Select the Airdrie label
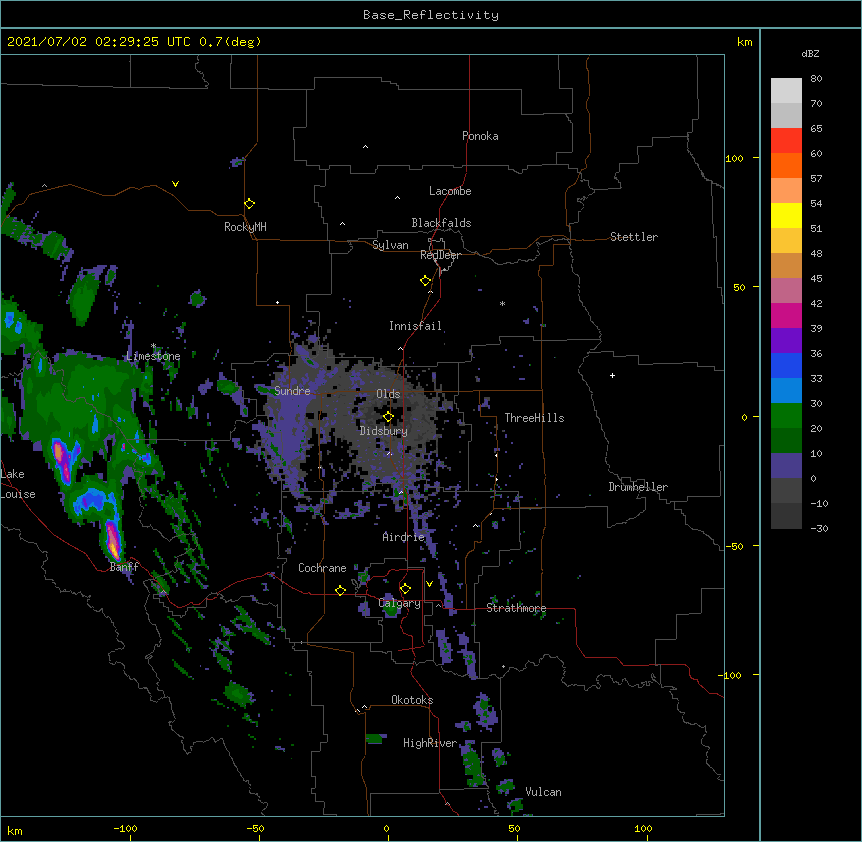Image resolution: width=862 pixels, height=842 pixels. pyautogui.click(x=403, y=537)
